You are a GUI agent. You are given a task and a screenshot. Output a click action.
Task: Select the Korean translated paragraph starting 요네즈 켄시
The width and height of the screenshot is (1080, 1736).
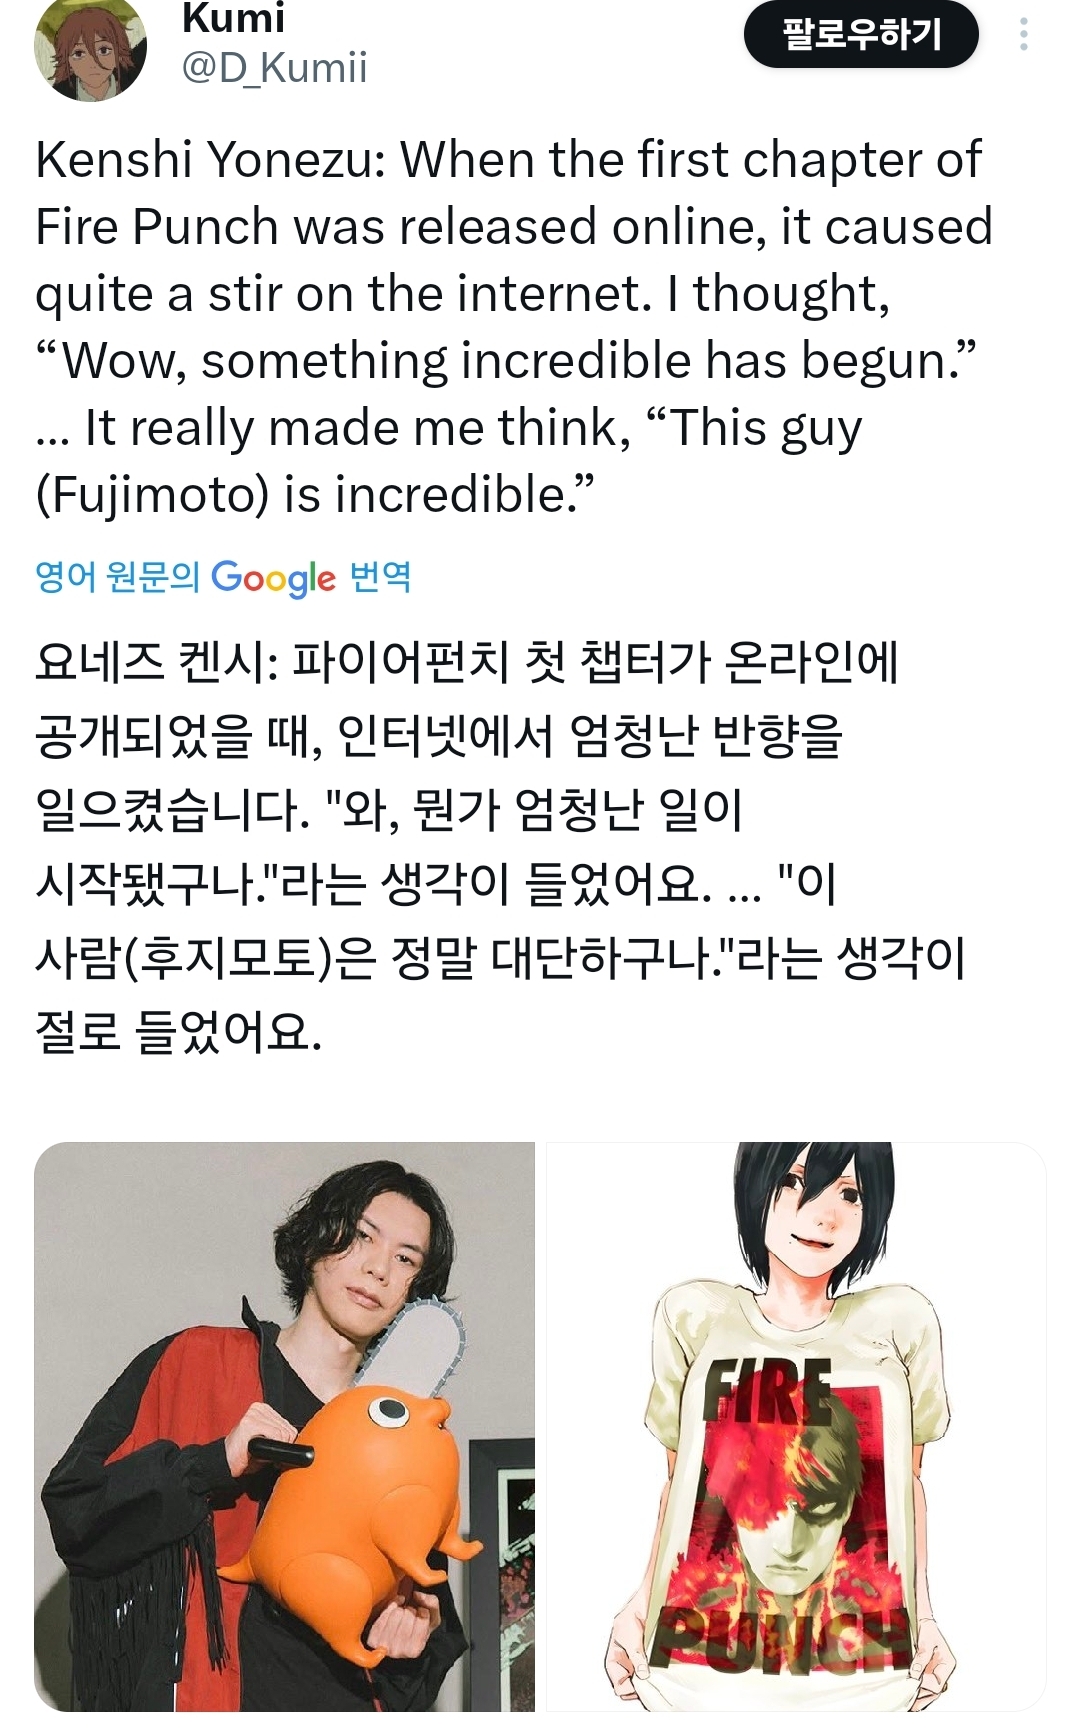(x=500, y=846)
